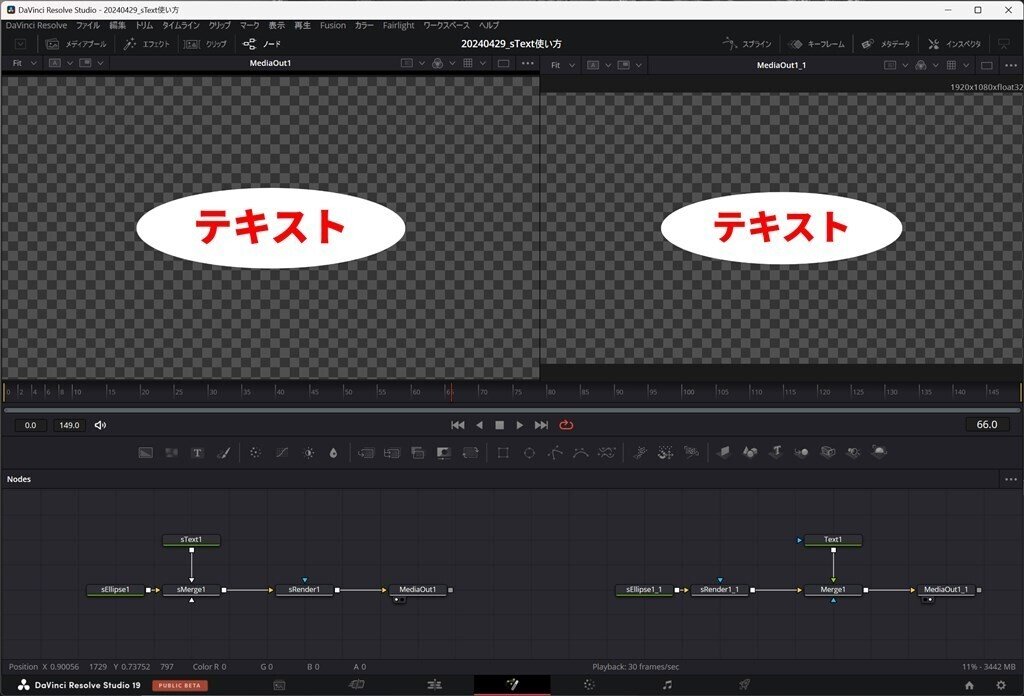Open Project Settings gear icon
The width and height of the screenshot is (1024, 696).
(1001, 685)
